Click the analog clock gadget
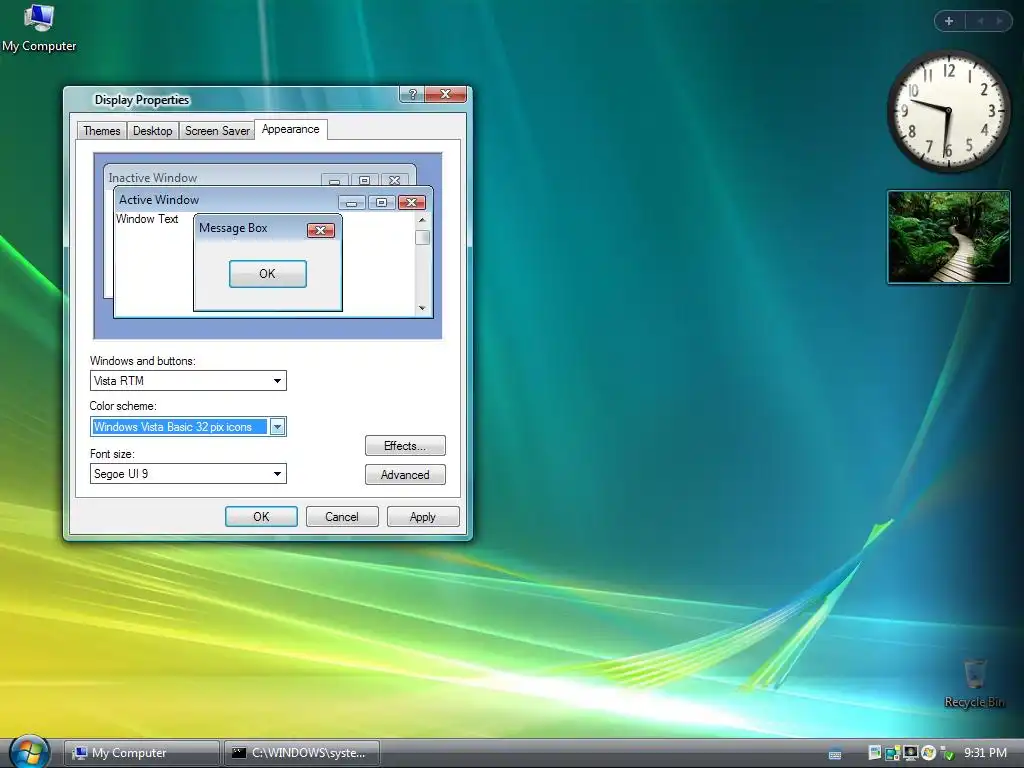This screenshot has width=1024, height=768. pos(948,112)
